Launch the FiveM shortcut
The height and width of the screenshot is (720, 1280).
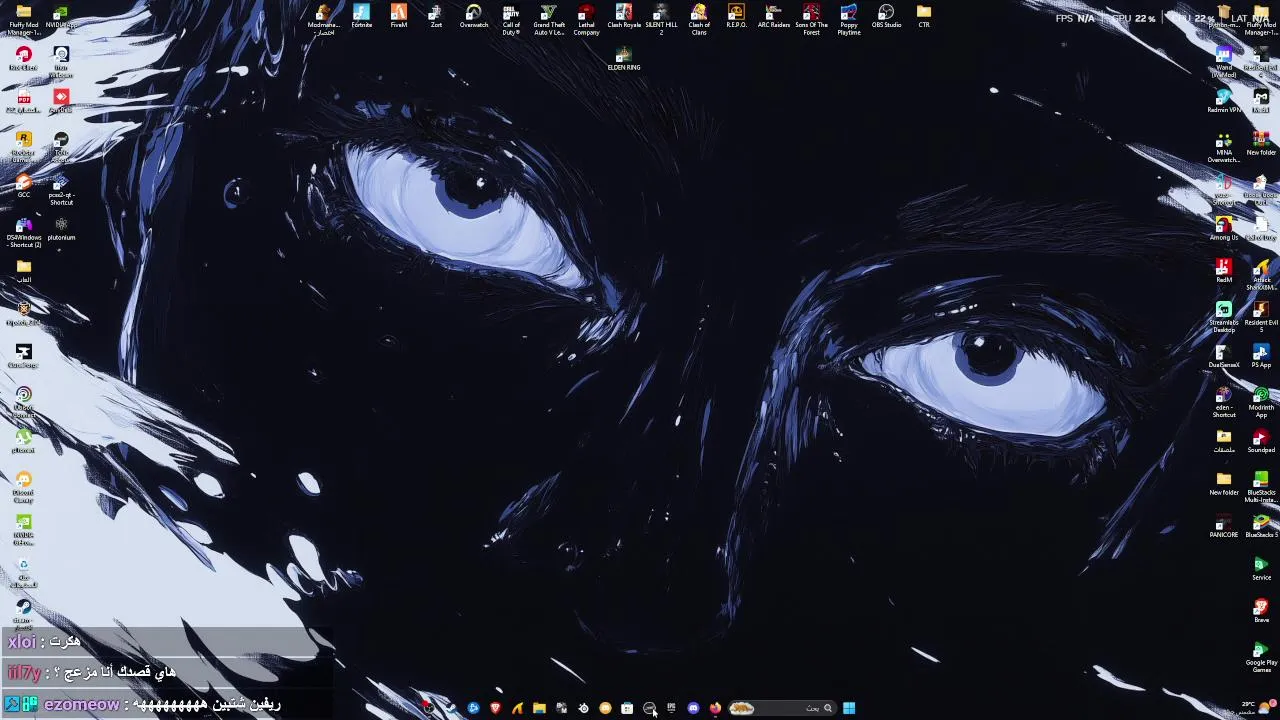[399, 18]
